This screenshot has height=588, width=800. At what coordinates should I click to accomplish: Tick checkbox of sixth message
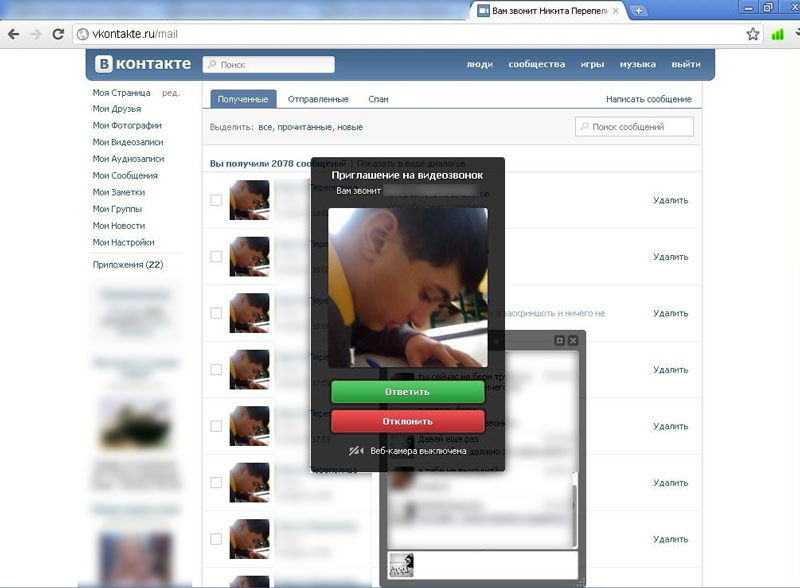coord(216,482)
